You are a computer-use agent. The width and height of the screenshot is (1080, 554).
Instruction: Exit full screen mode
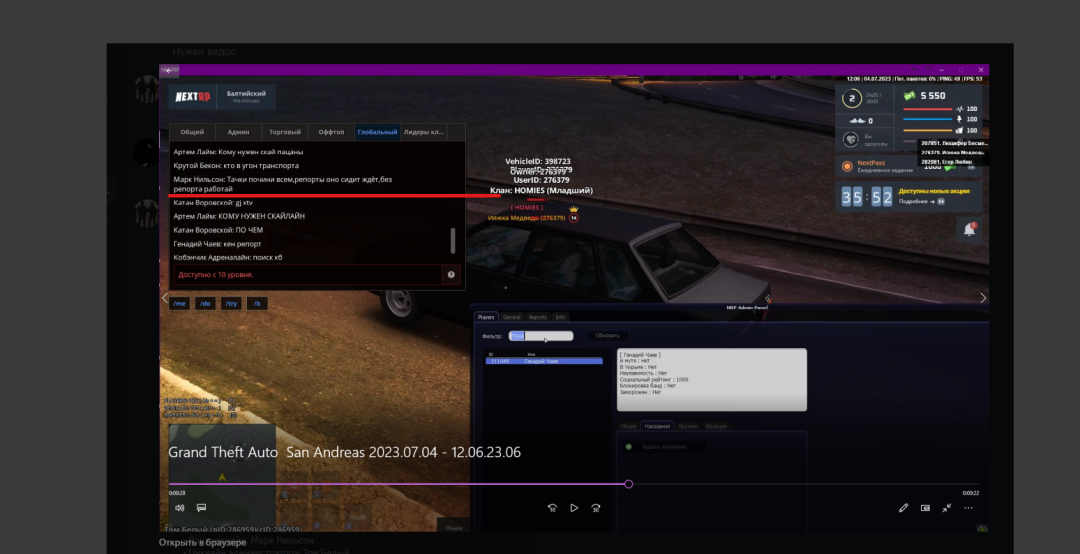pyautogui.click(x=947, y=508)
